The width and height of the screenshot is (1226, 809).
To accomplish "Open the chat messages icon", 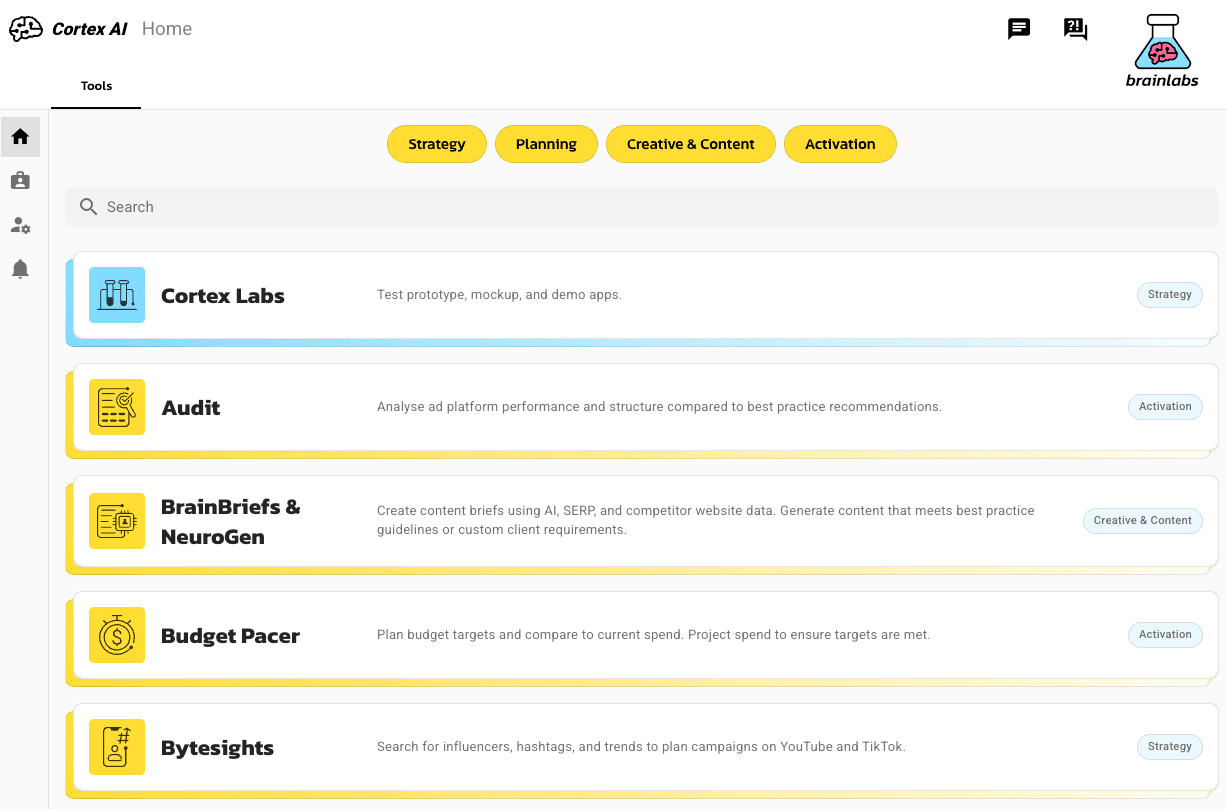I will (x=1019, y=29).
